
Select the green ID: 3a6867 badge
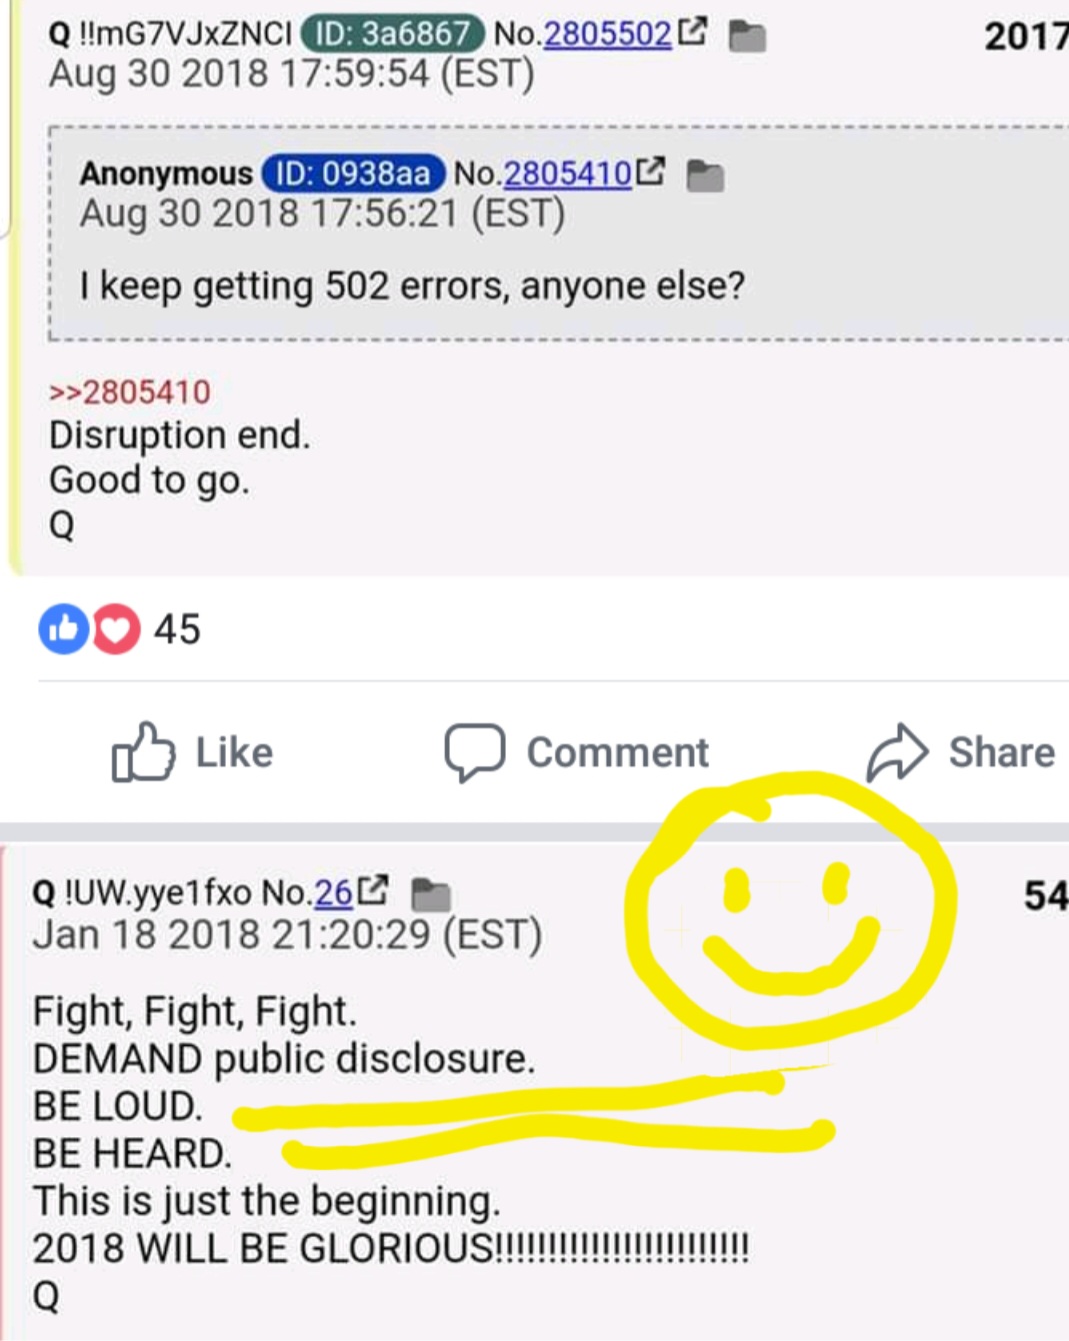[x=393, y=34]
